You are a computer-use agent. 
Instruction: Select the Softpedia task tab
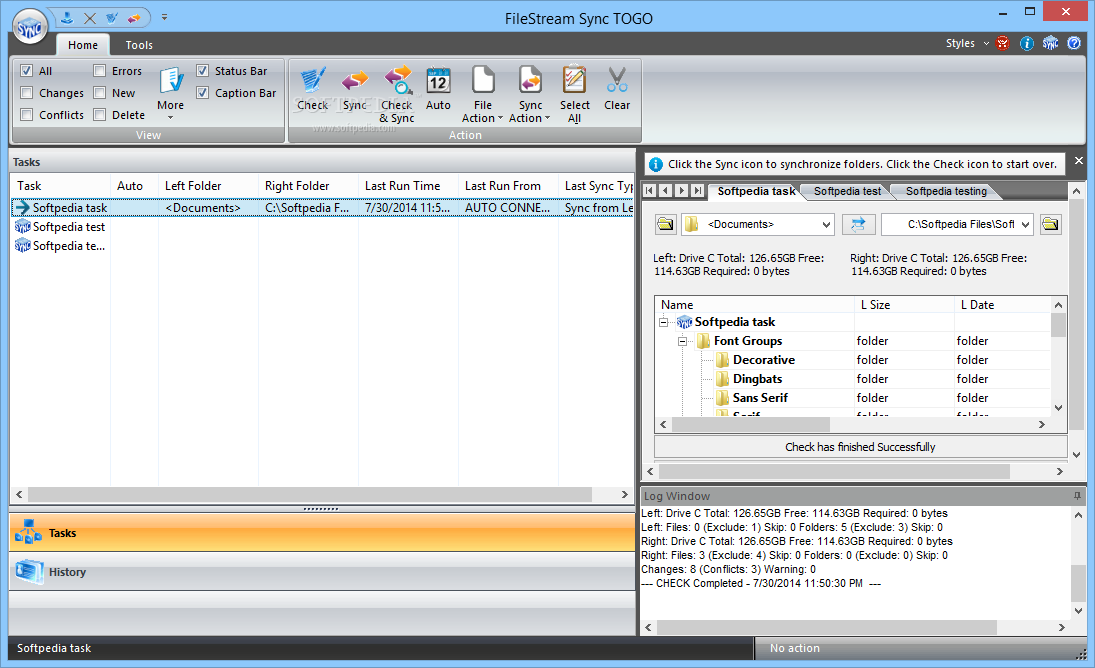[756, 191]
